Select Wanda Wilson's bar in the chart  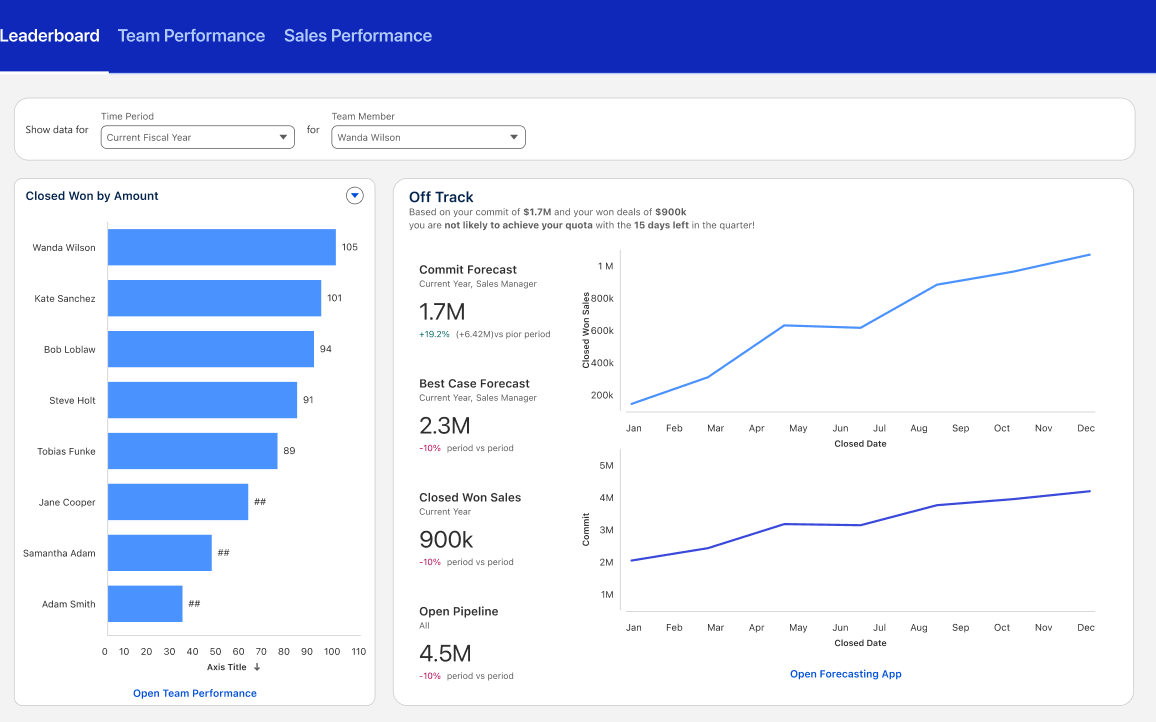point(220,247)
